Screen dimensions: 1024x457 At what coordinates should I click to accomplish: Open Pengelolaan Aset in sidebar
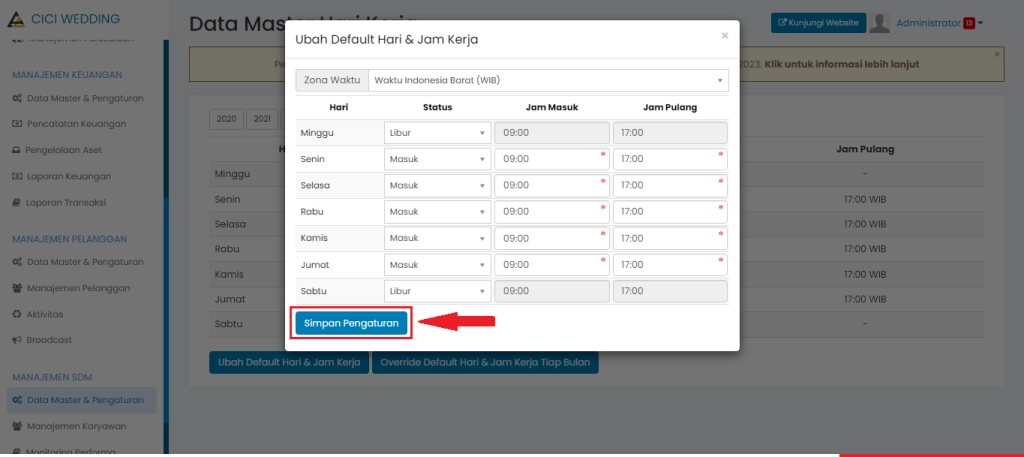70,150
